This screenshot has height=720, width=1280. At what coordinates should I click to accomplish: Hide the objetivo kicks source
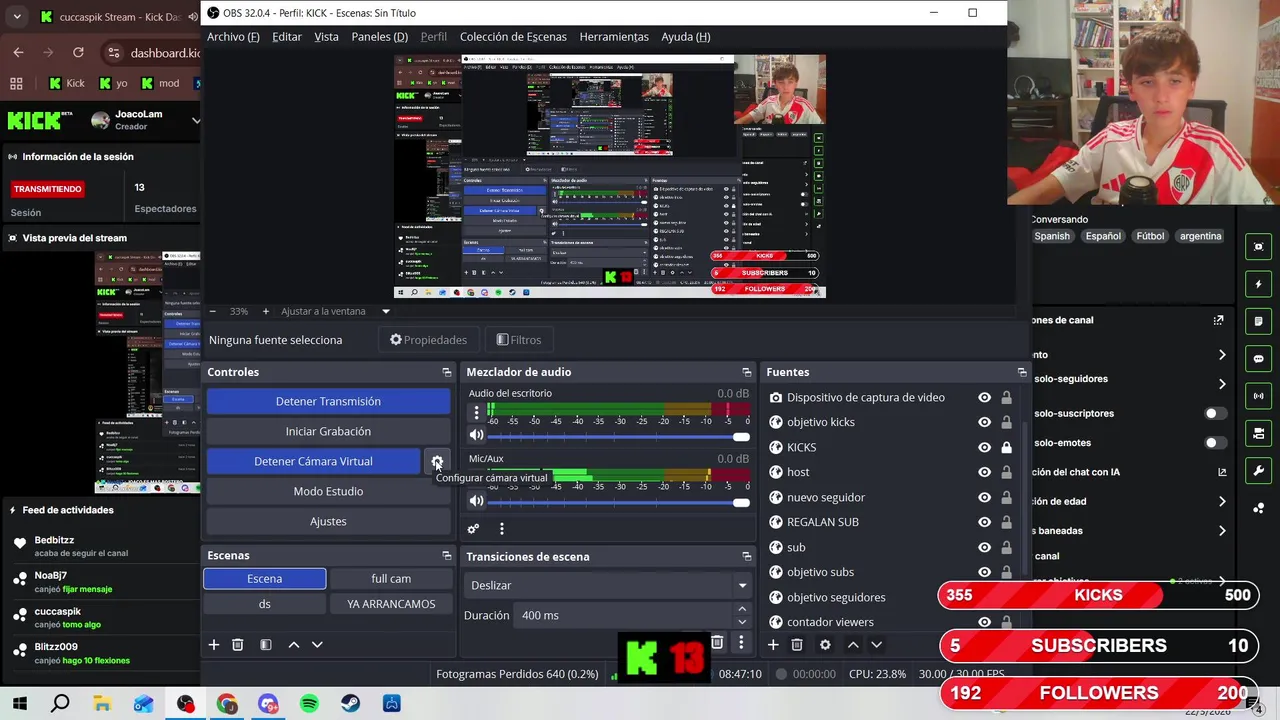[984, 422]
